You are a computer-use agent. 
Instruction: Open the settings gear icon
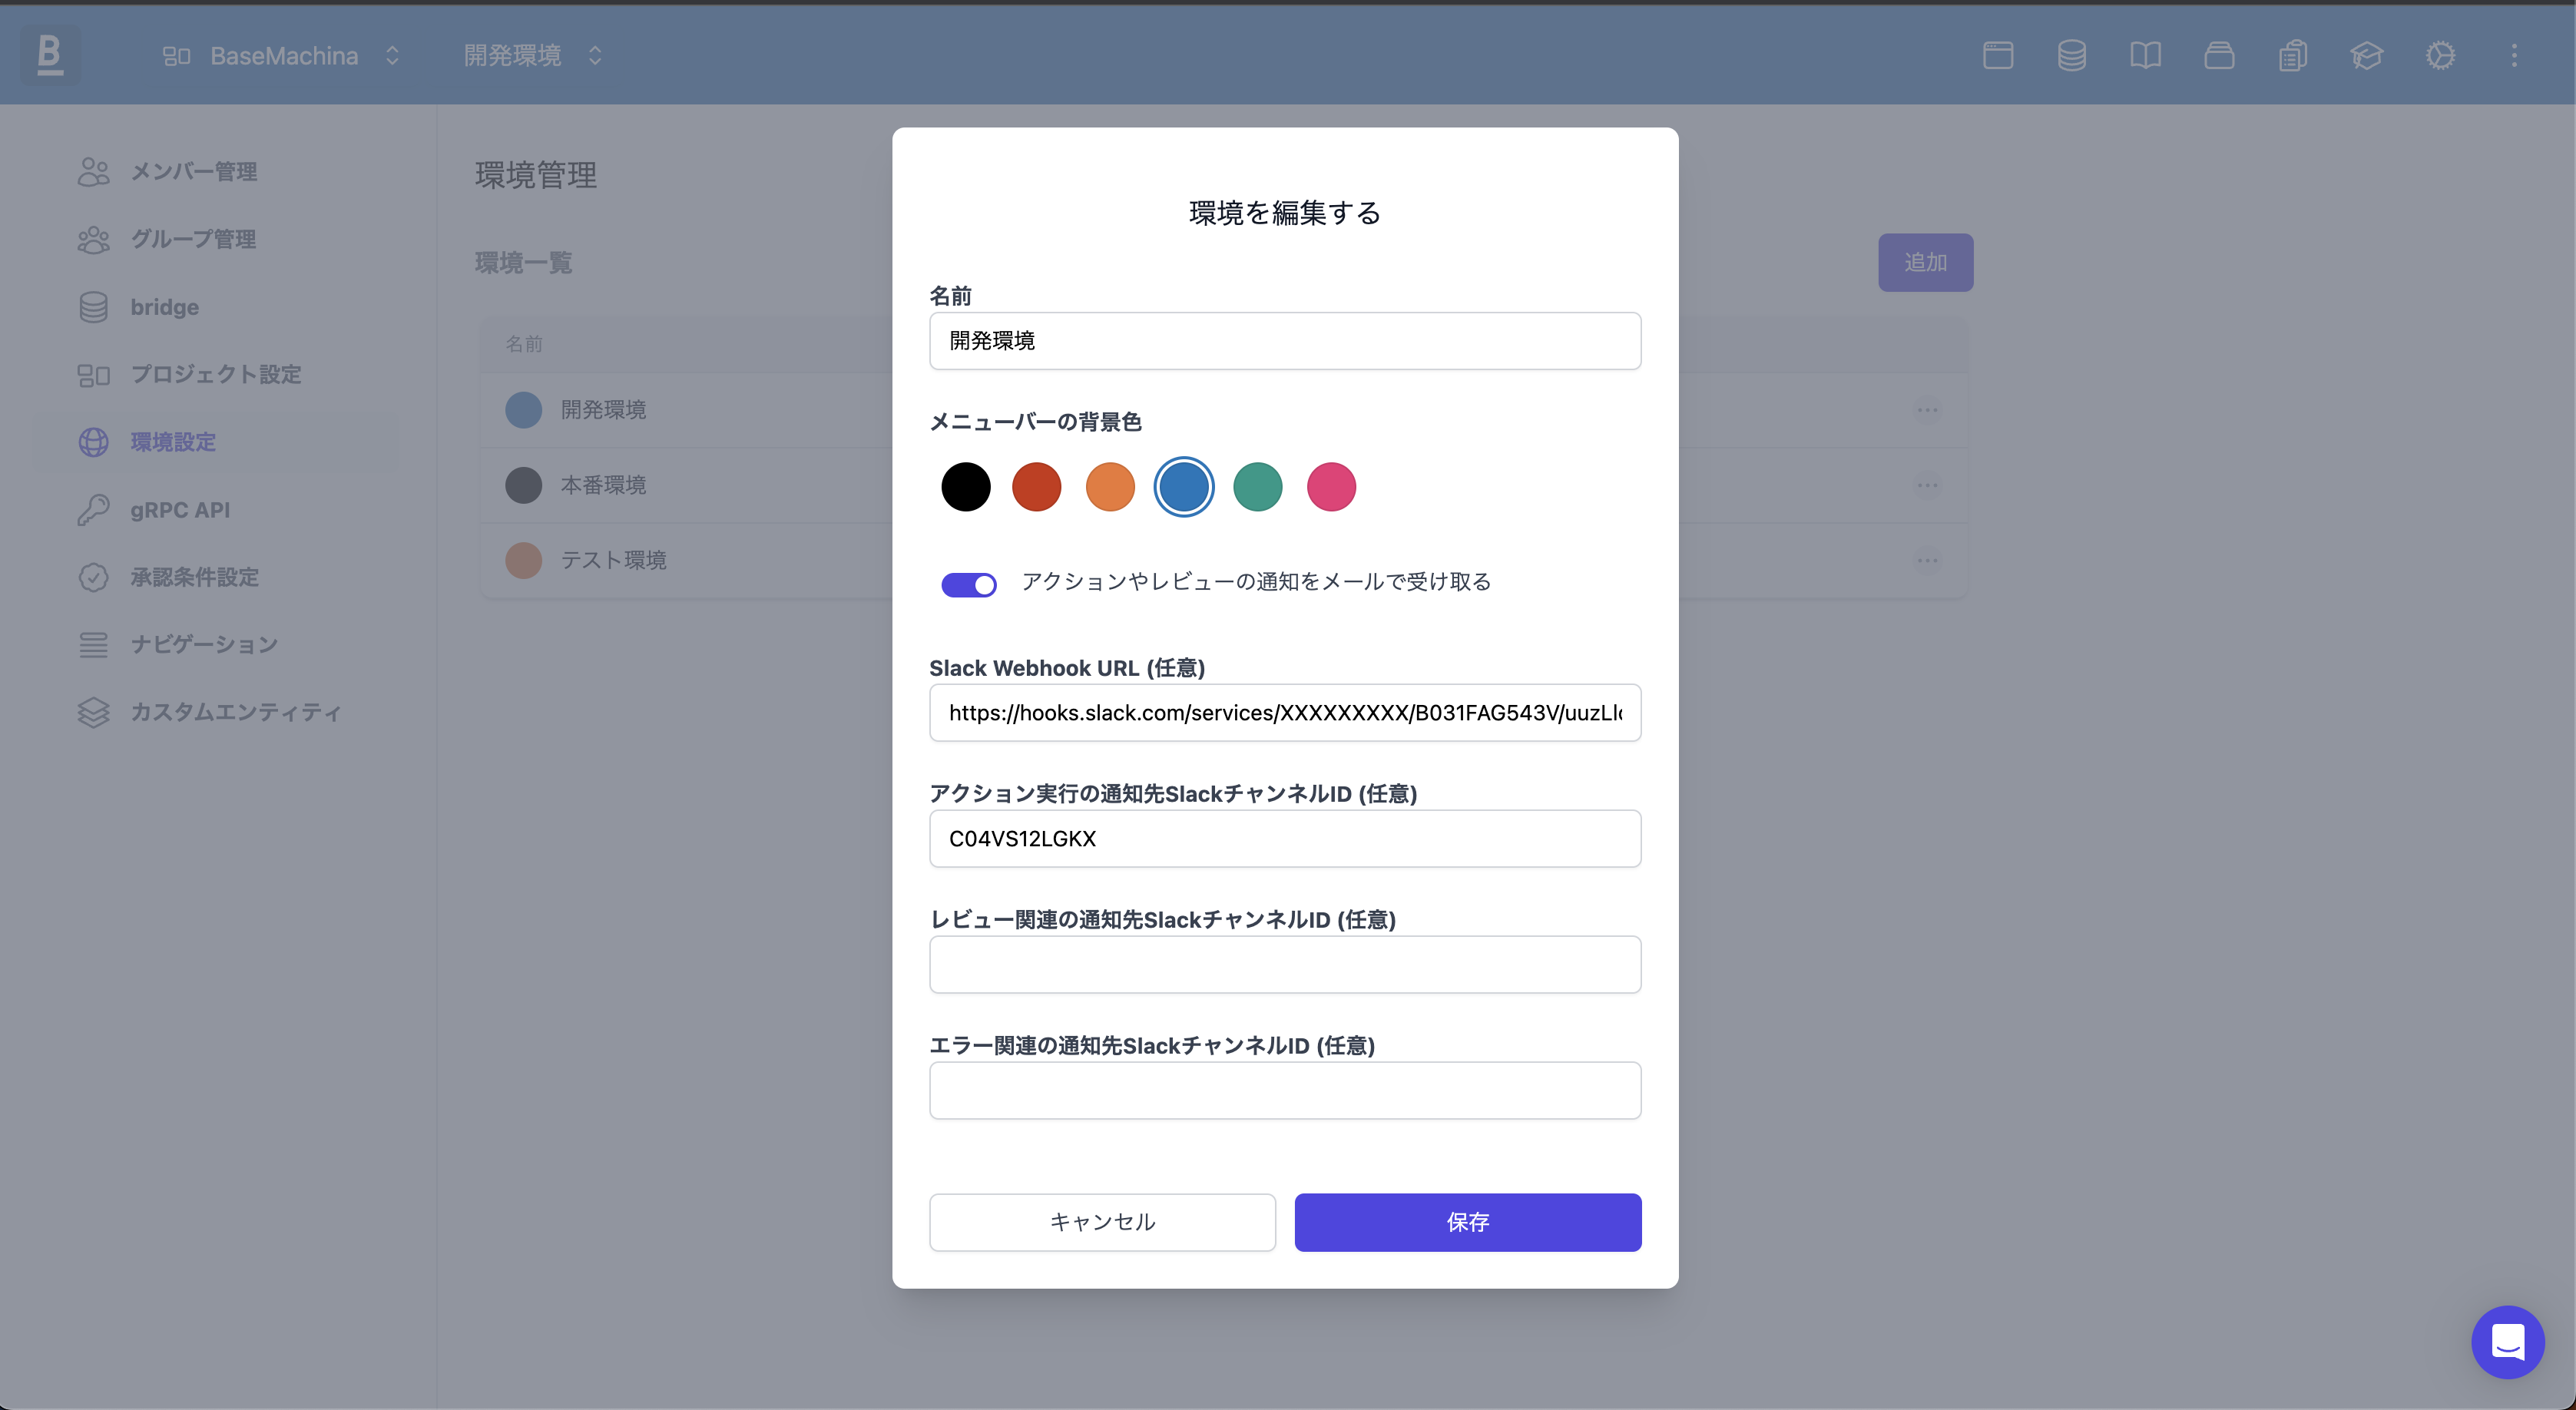2440,55
